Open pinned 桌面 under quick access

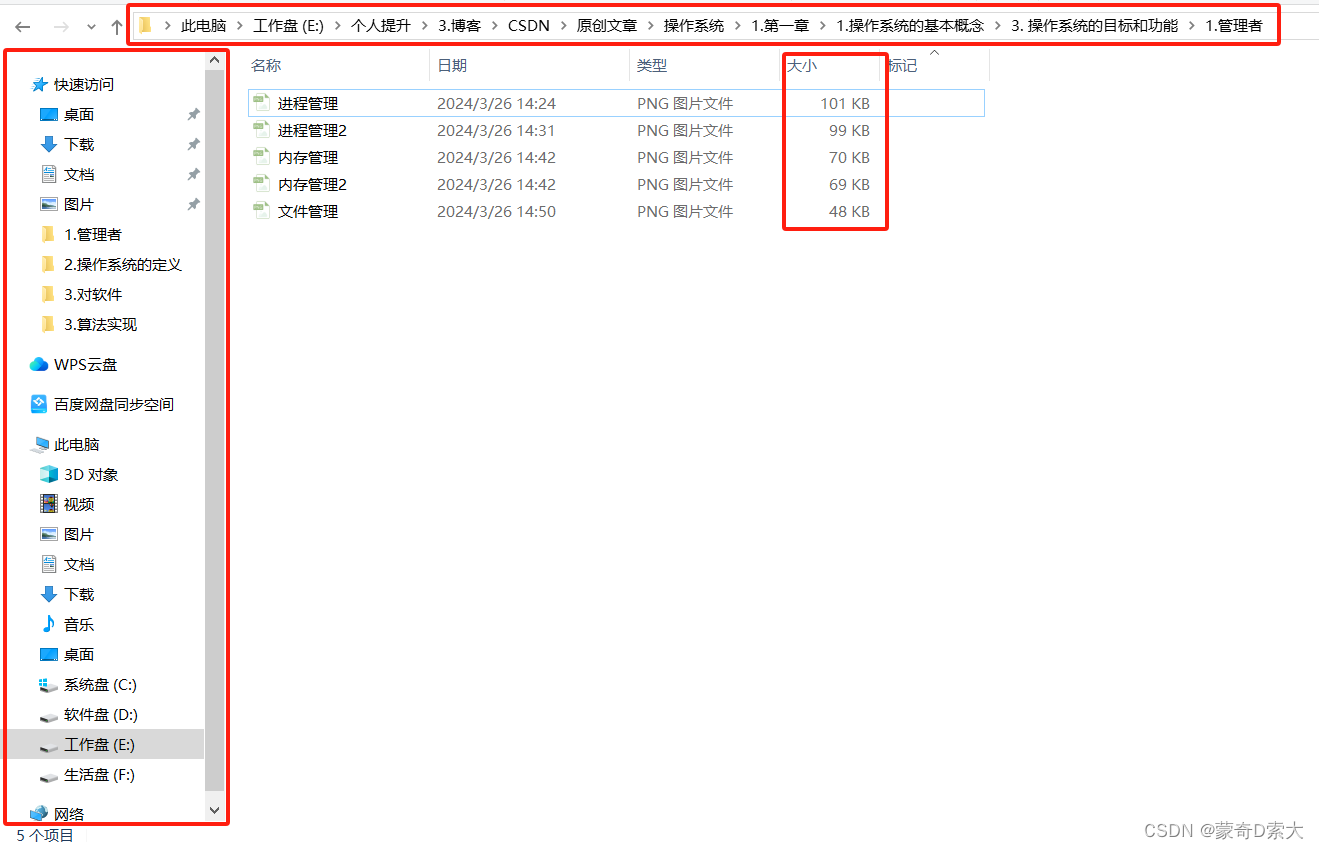point(79,115)
